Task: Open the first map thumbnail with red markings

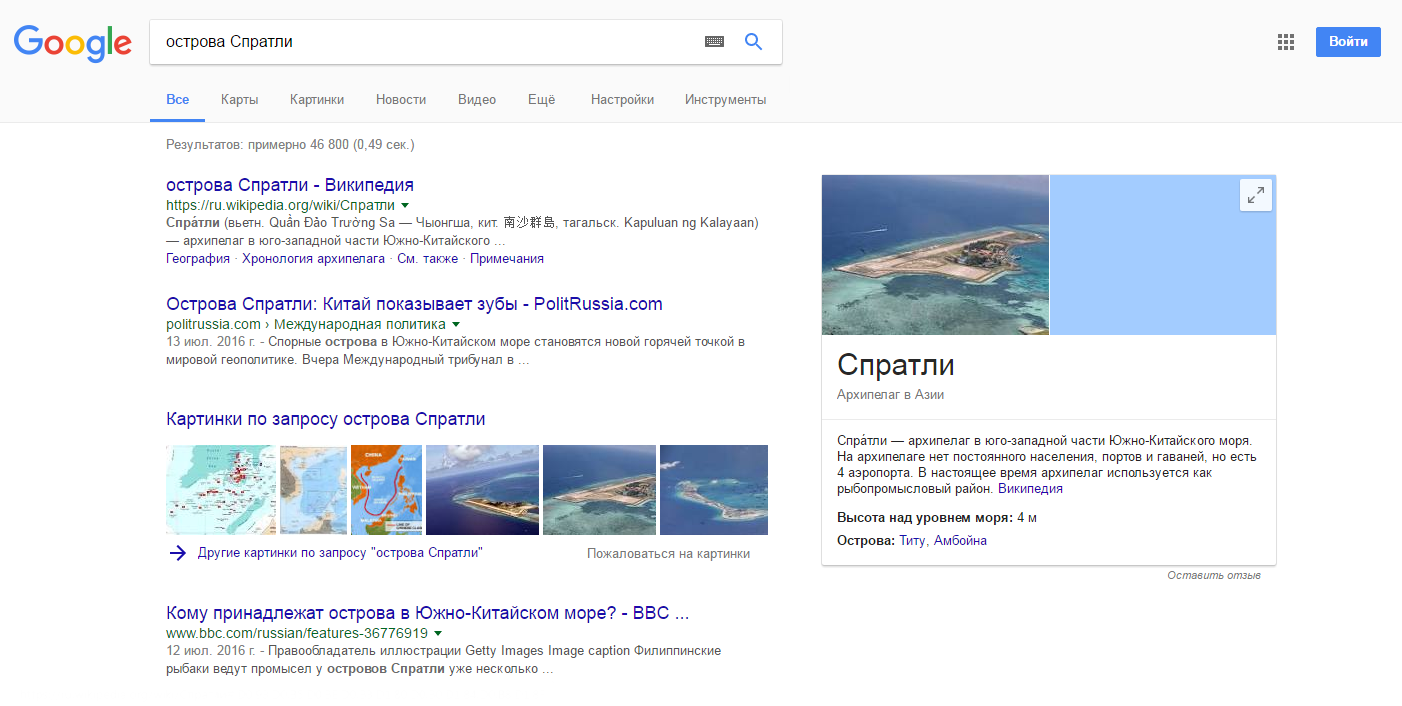Action: (221, 490)
